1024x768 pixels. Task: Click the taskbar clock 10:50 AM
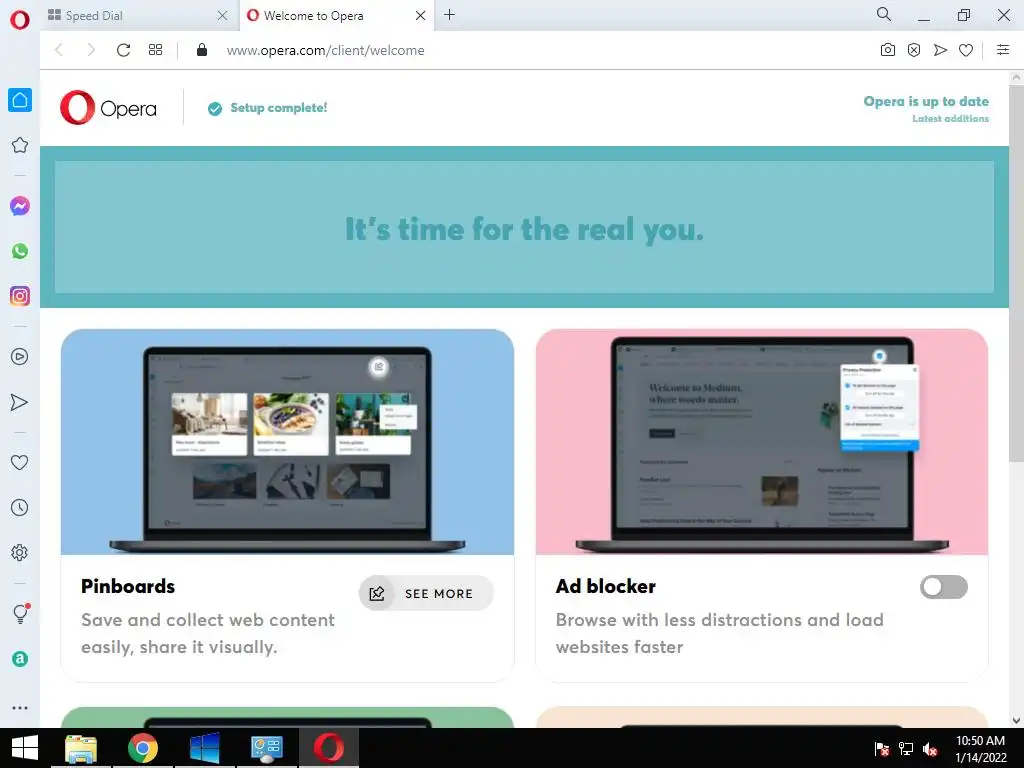point(980,741)
